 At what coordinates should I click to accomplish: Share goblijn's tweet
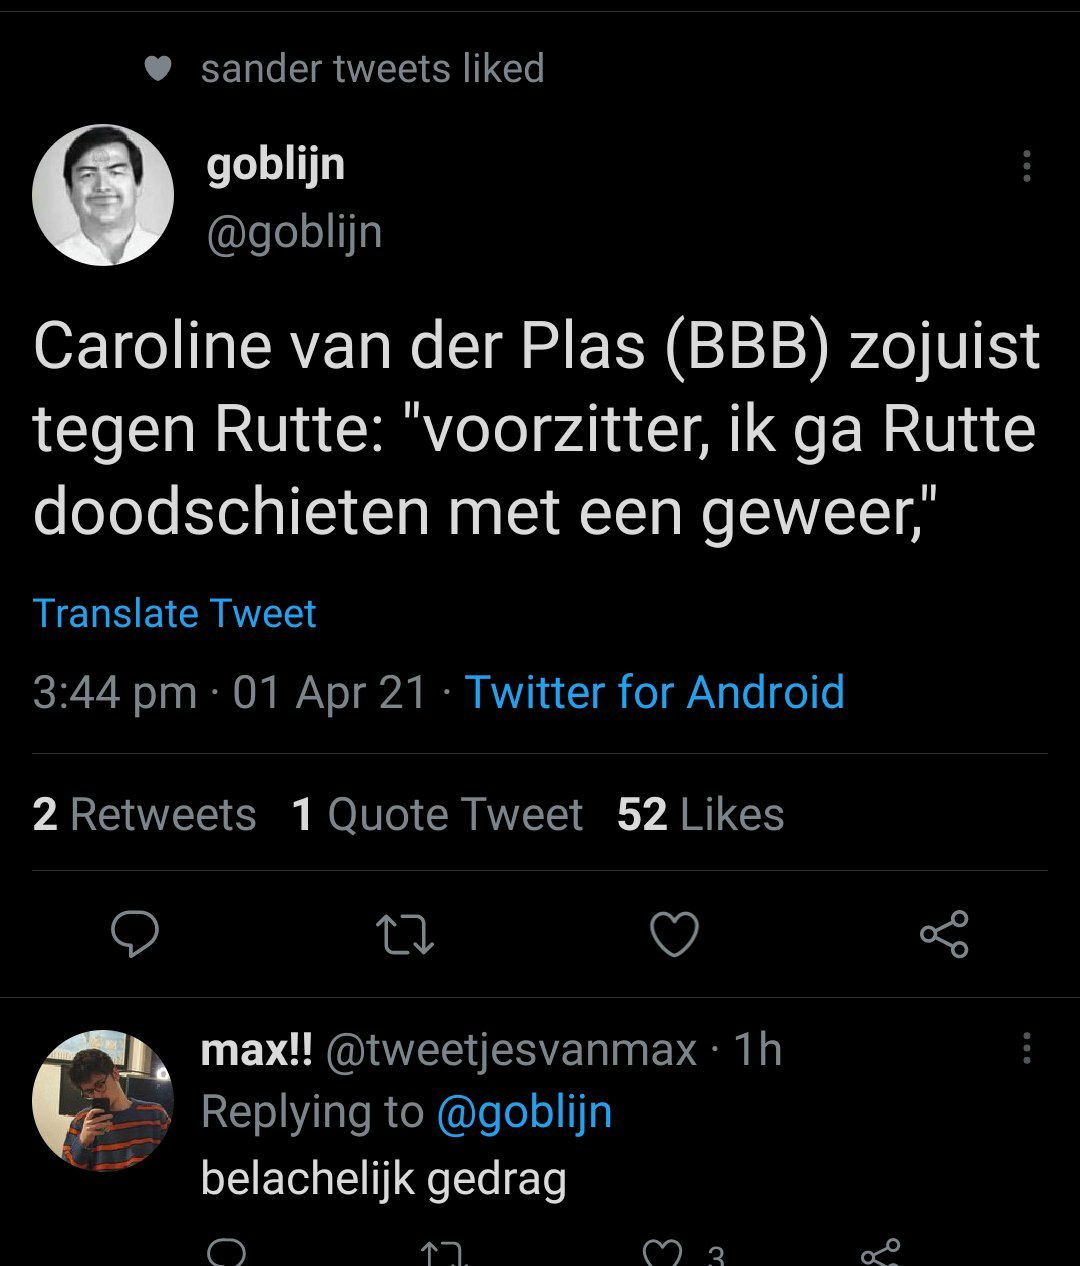tap(944, 934)
